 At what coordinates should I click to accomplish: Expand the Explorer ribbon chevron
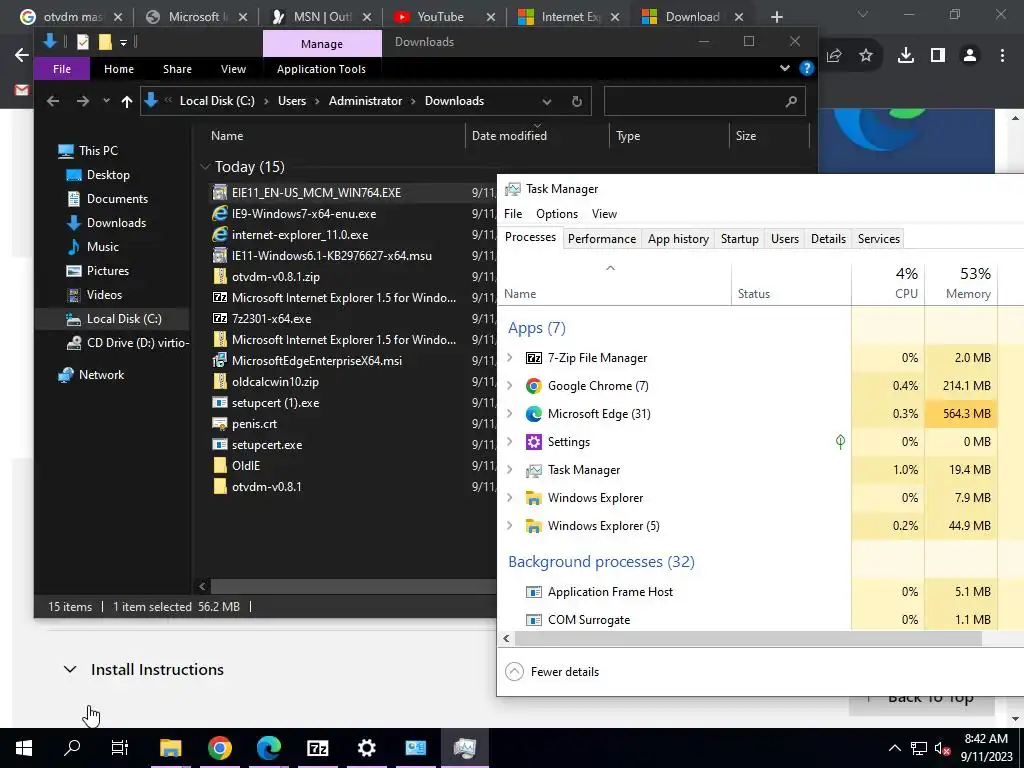point(785,68)
